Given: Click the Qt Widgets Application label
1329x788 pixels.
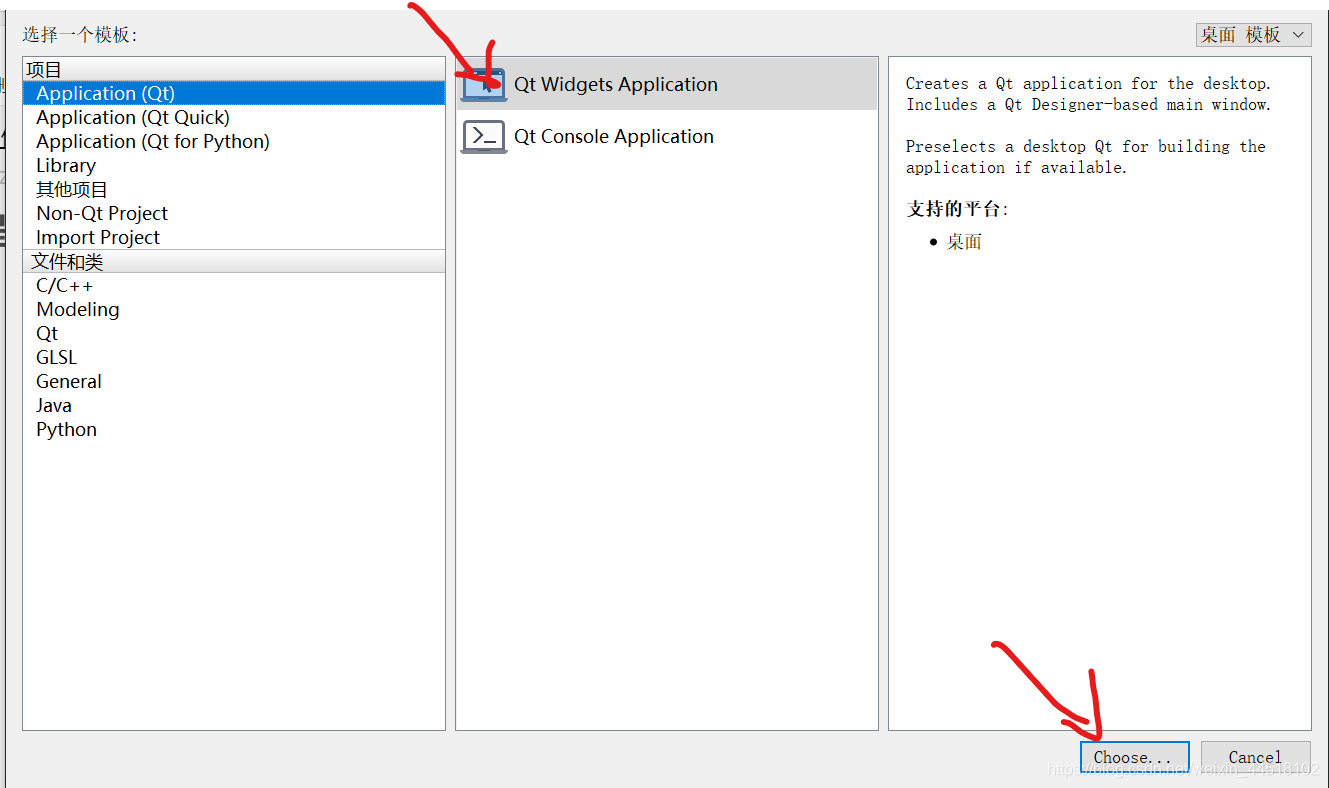Looking at the screenshot, I should (x=616, y=85).
